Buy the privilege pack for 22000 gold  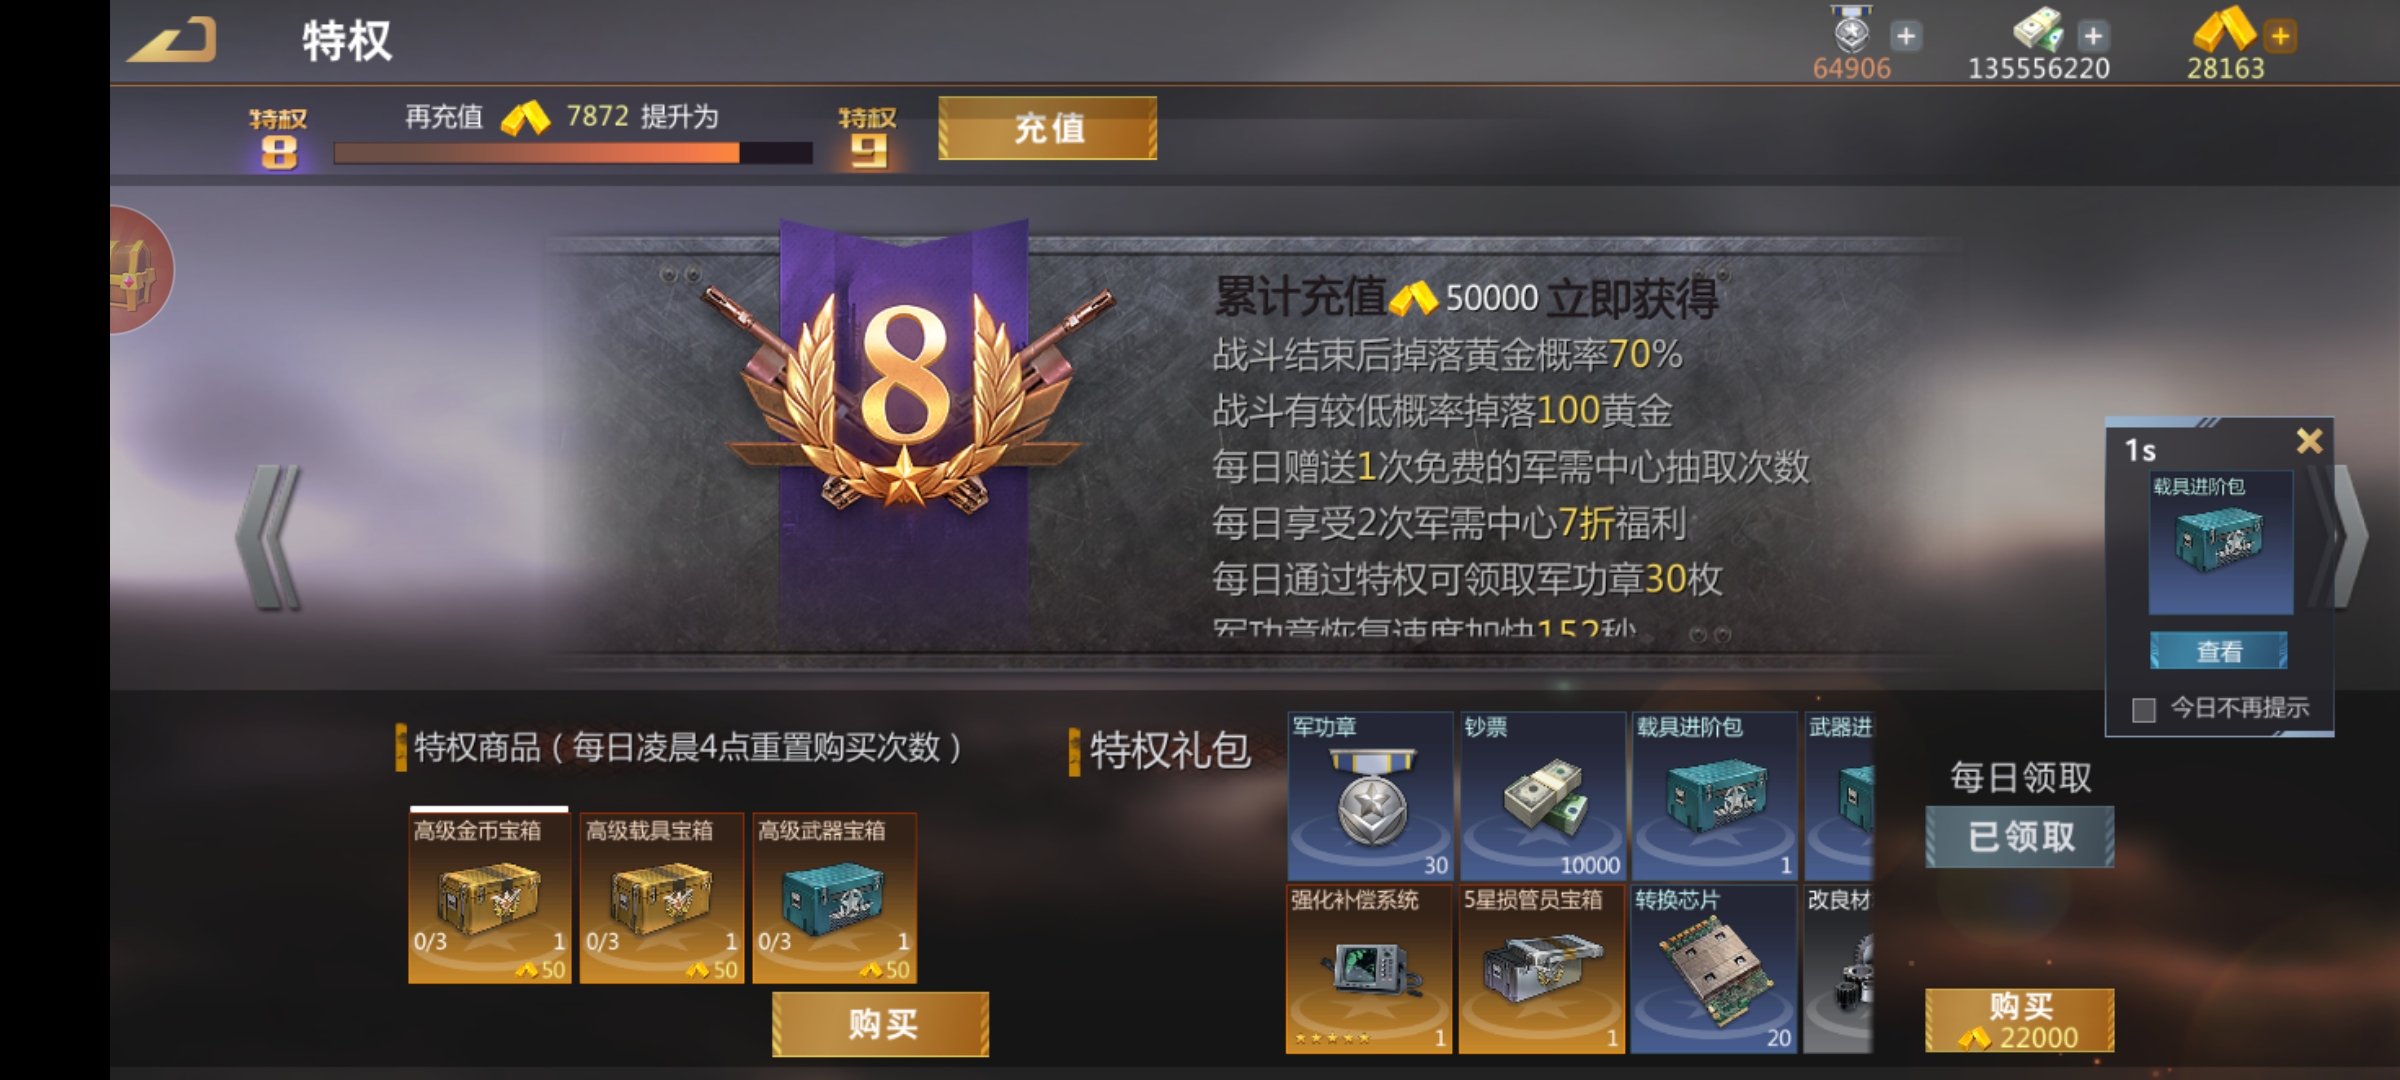2020,1020
